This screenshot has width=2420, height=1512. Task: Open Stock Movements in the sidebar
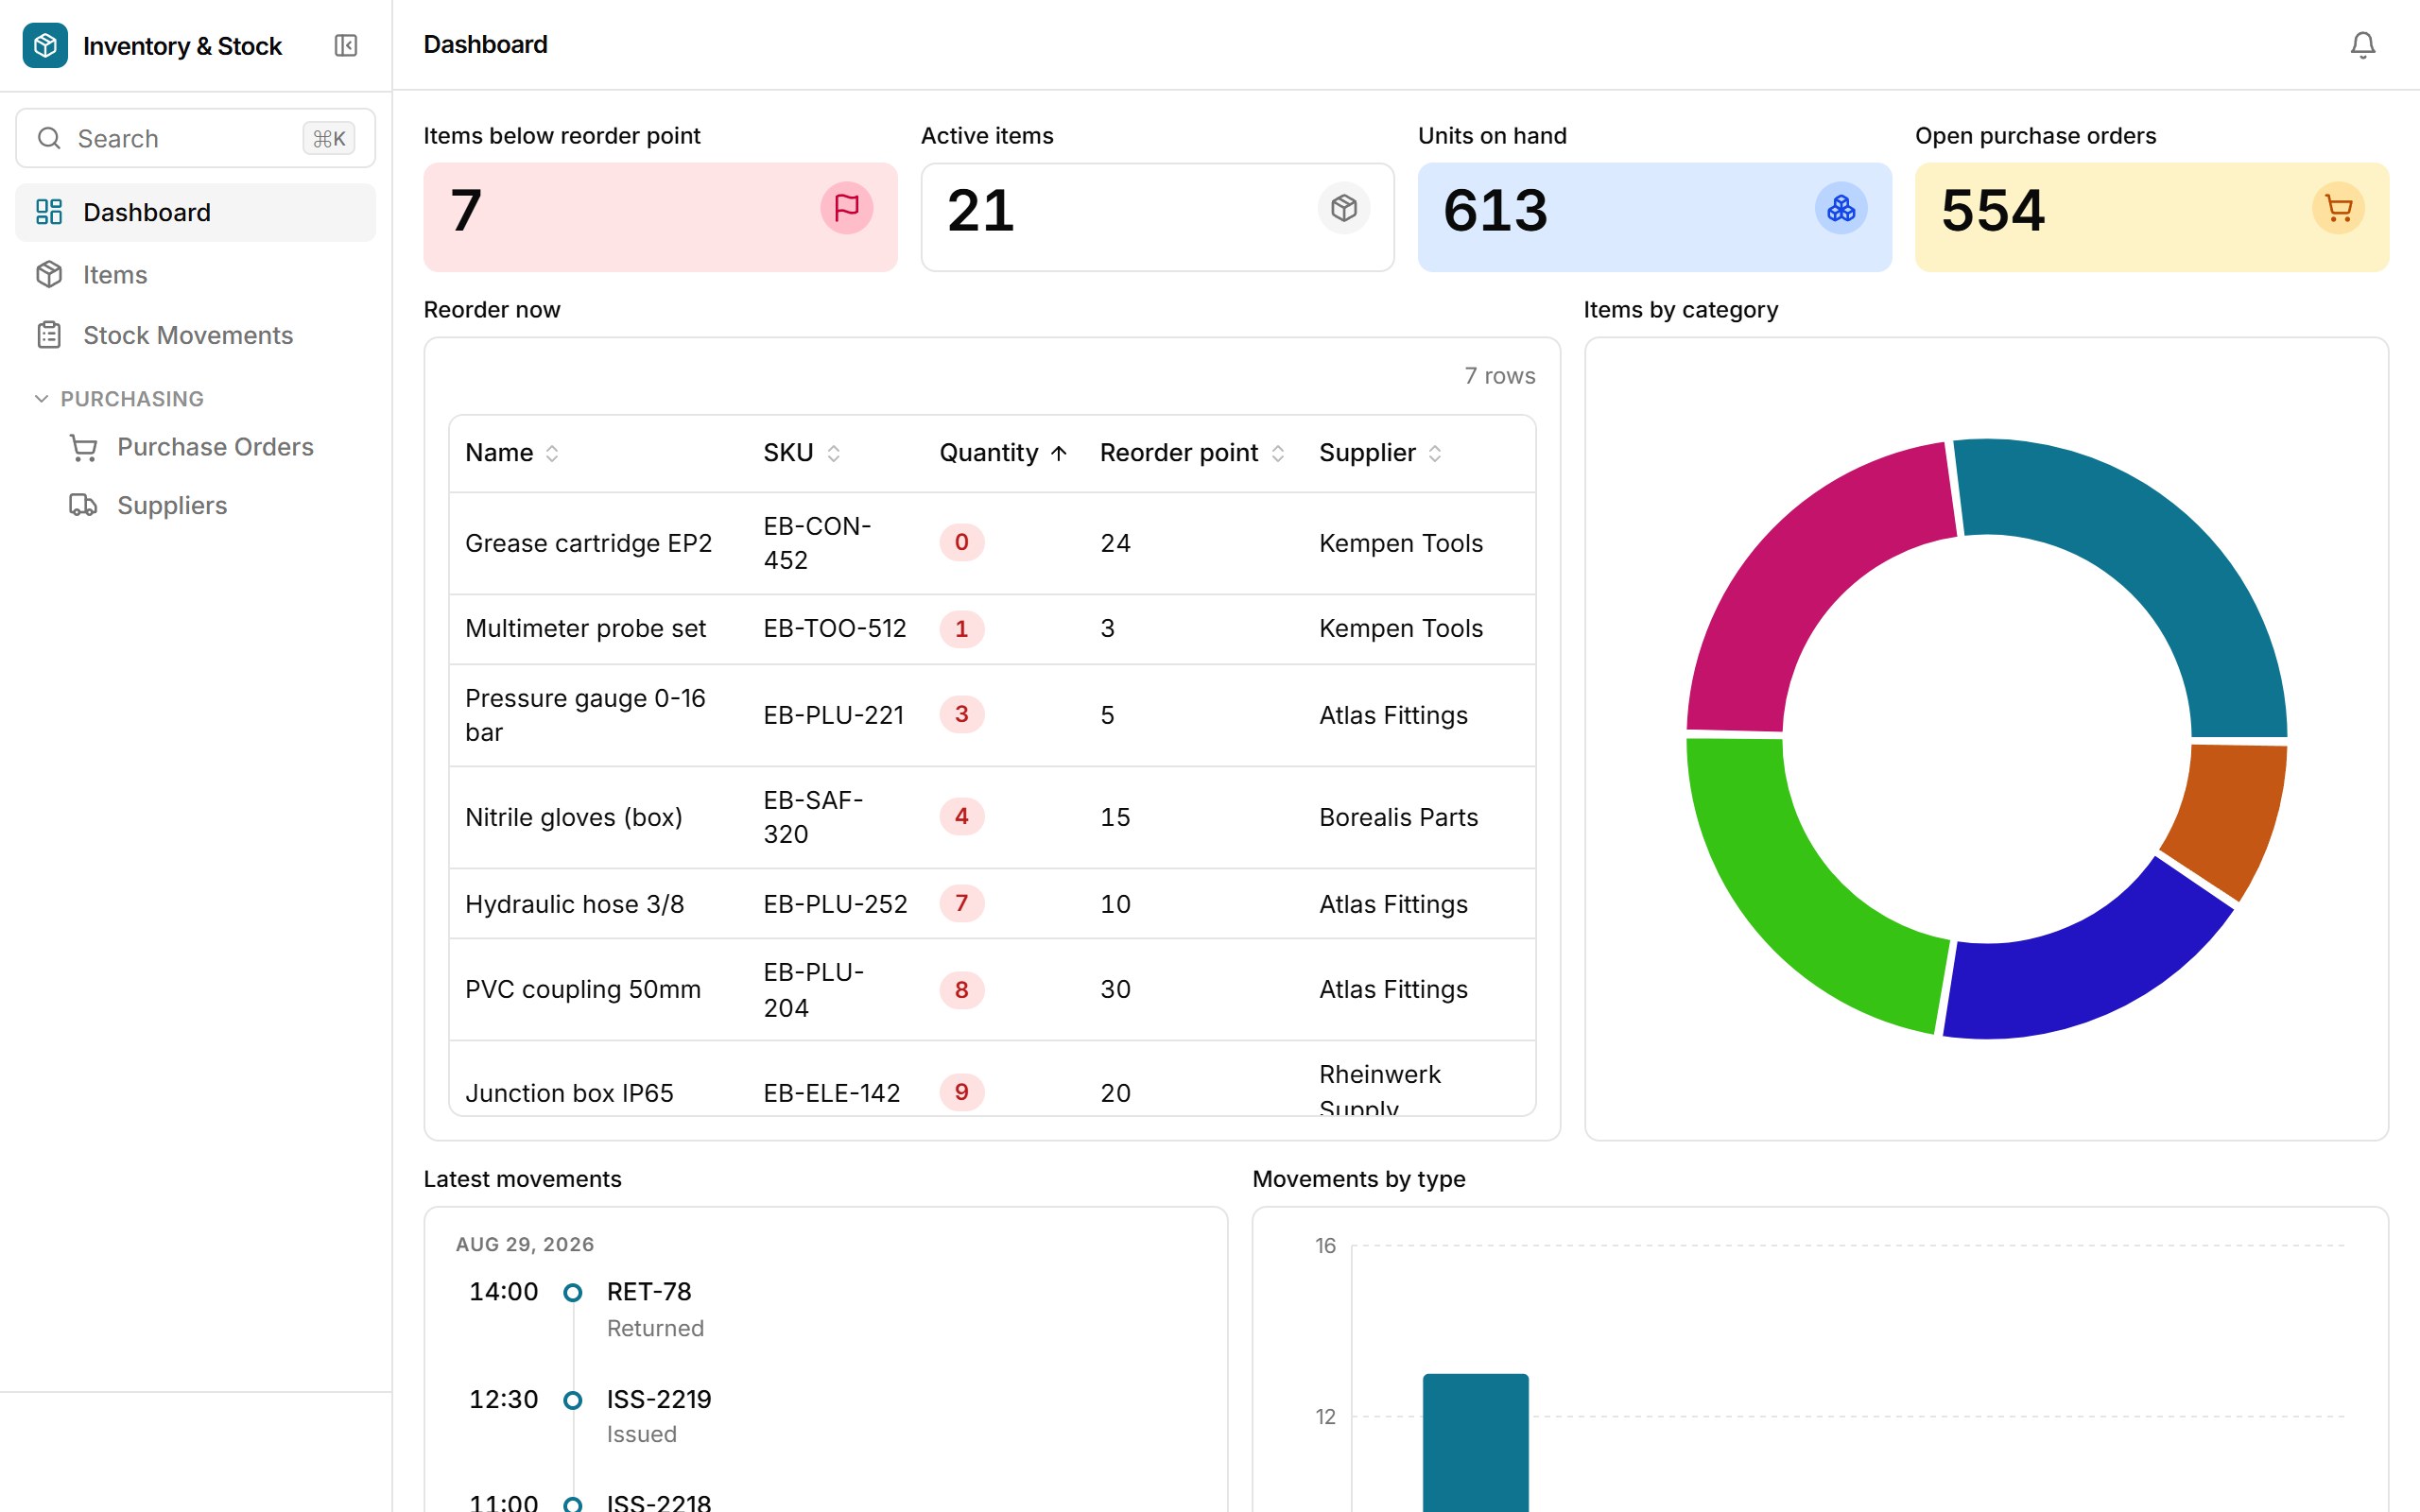pos(196,335)
